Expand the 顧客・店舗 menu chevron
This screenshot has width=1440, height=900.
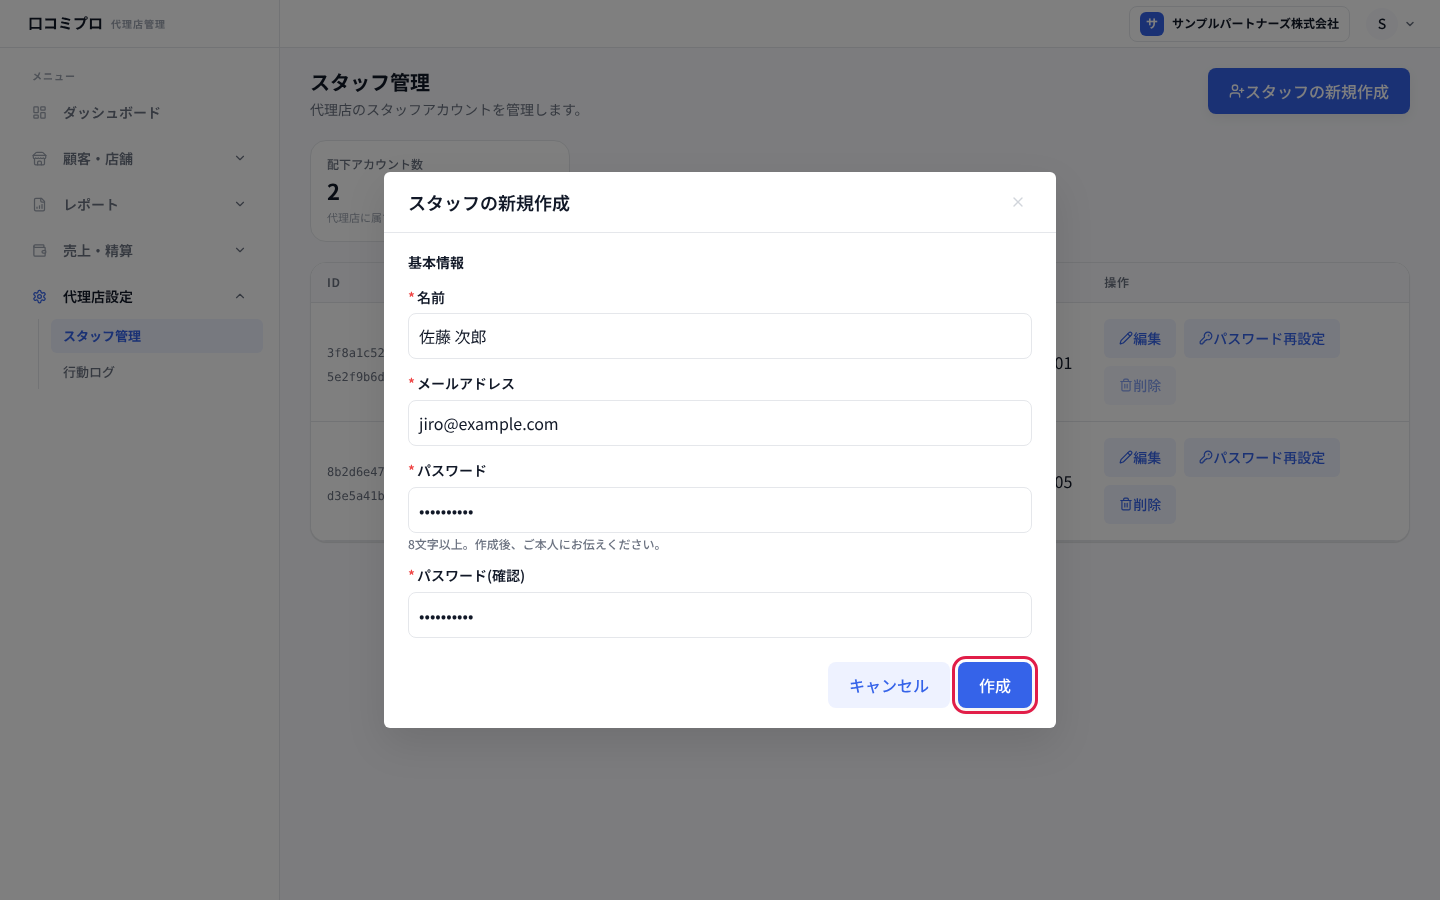(x=240, y=158)
